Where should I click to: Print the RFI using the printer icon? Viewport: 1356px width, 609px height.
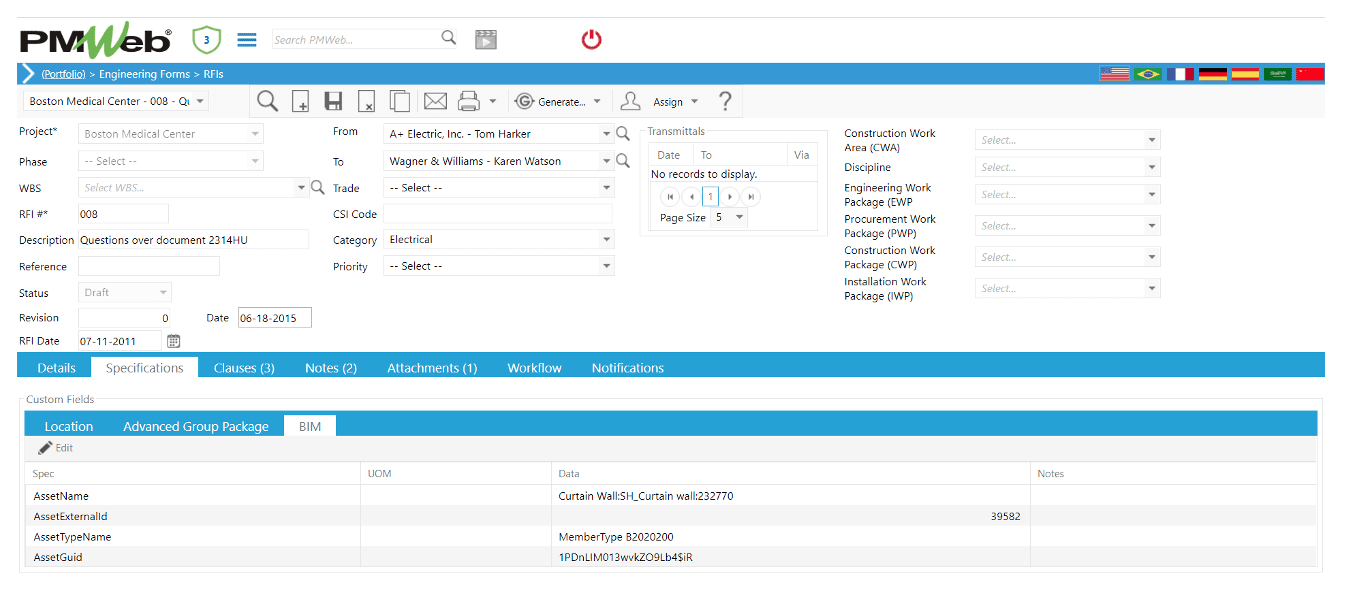tap(466, 100)
